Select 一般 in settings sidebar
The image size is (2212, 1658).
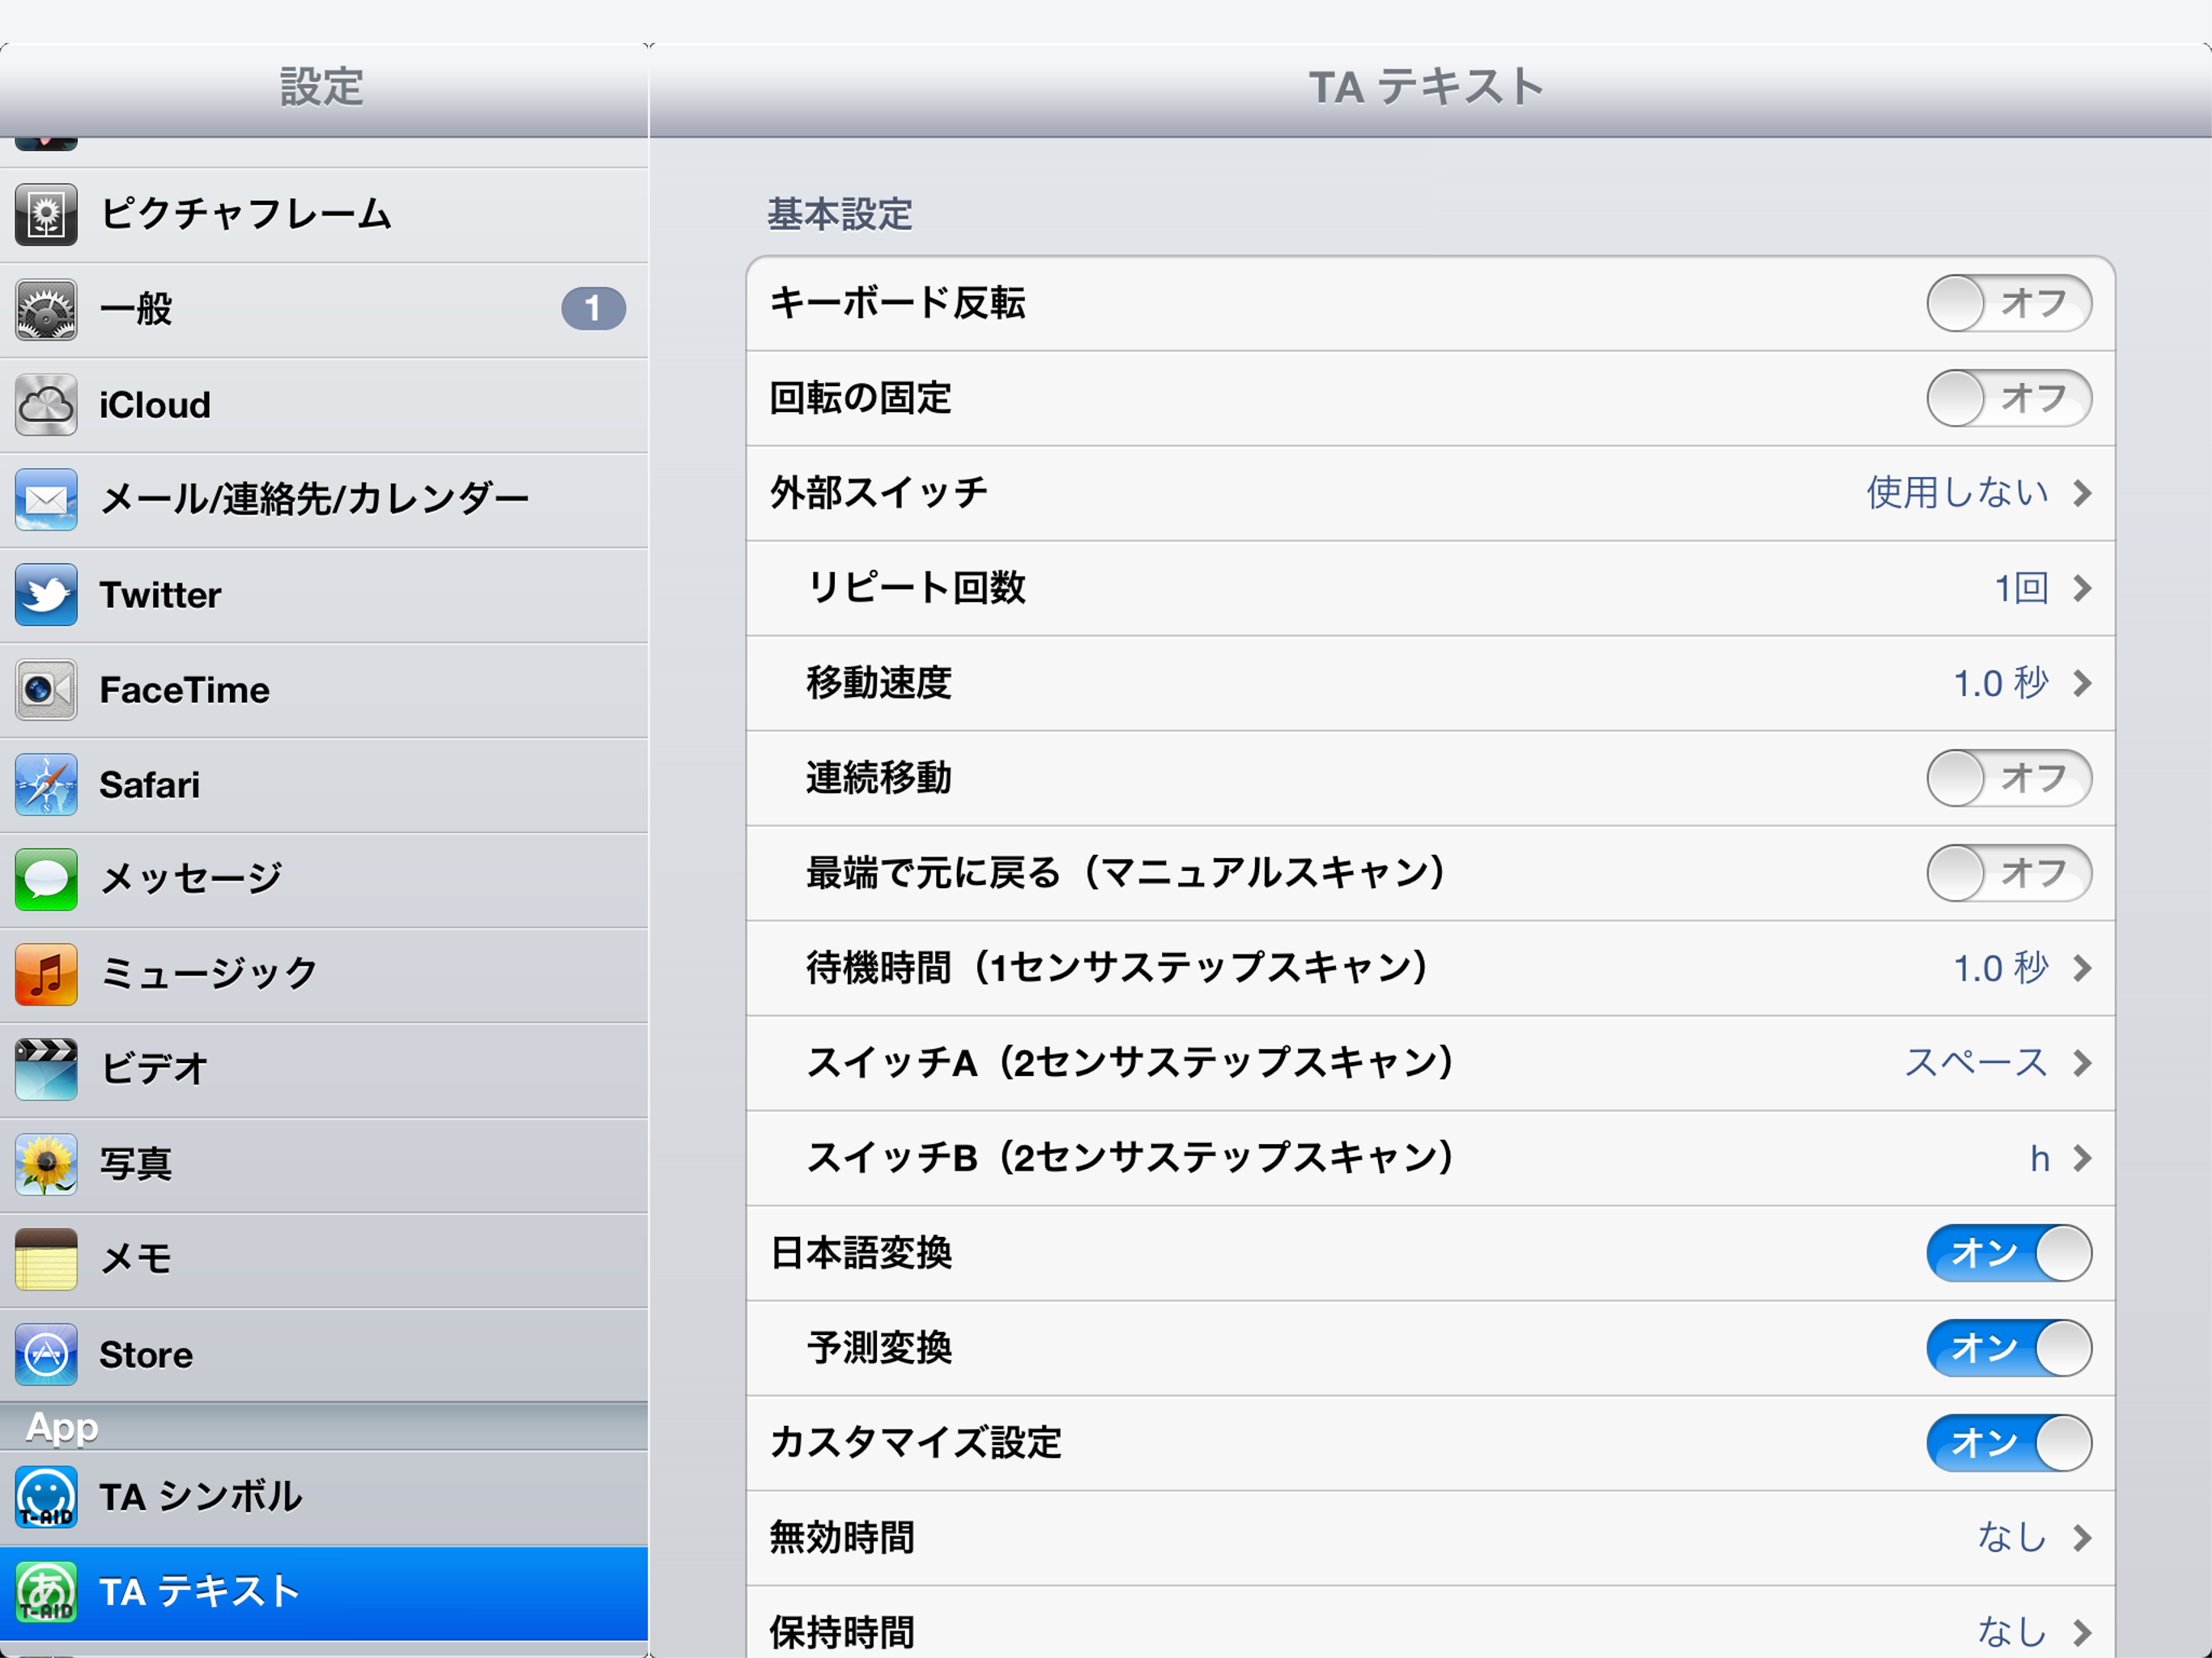tap(324, 310)
